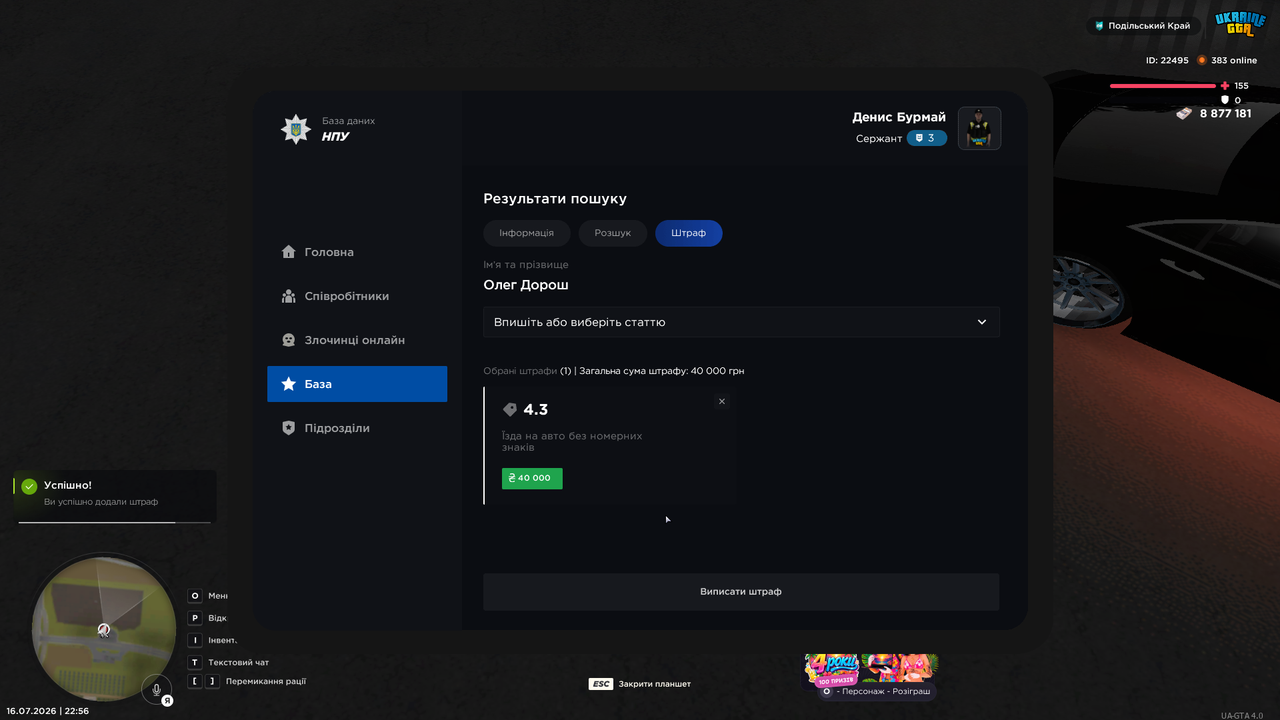
Task: Select the База sidebar item
Action: [x=357, y=384]
